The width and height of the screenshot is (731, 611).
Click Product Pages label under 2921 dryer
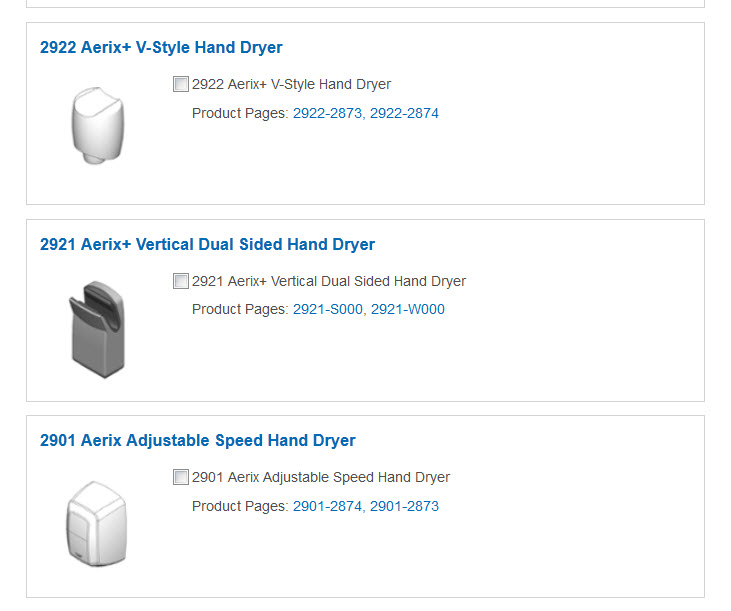[240, 309]
